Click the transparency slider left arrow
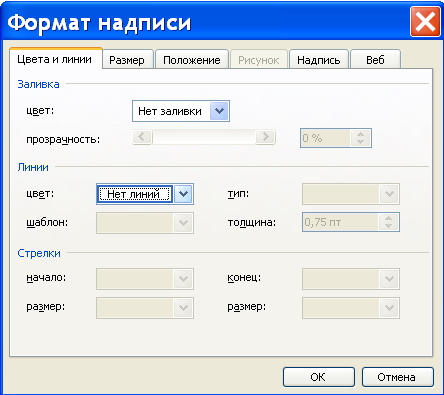Viewport: 444px width, 395px height. [x=142, y=137]
